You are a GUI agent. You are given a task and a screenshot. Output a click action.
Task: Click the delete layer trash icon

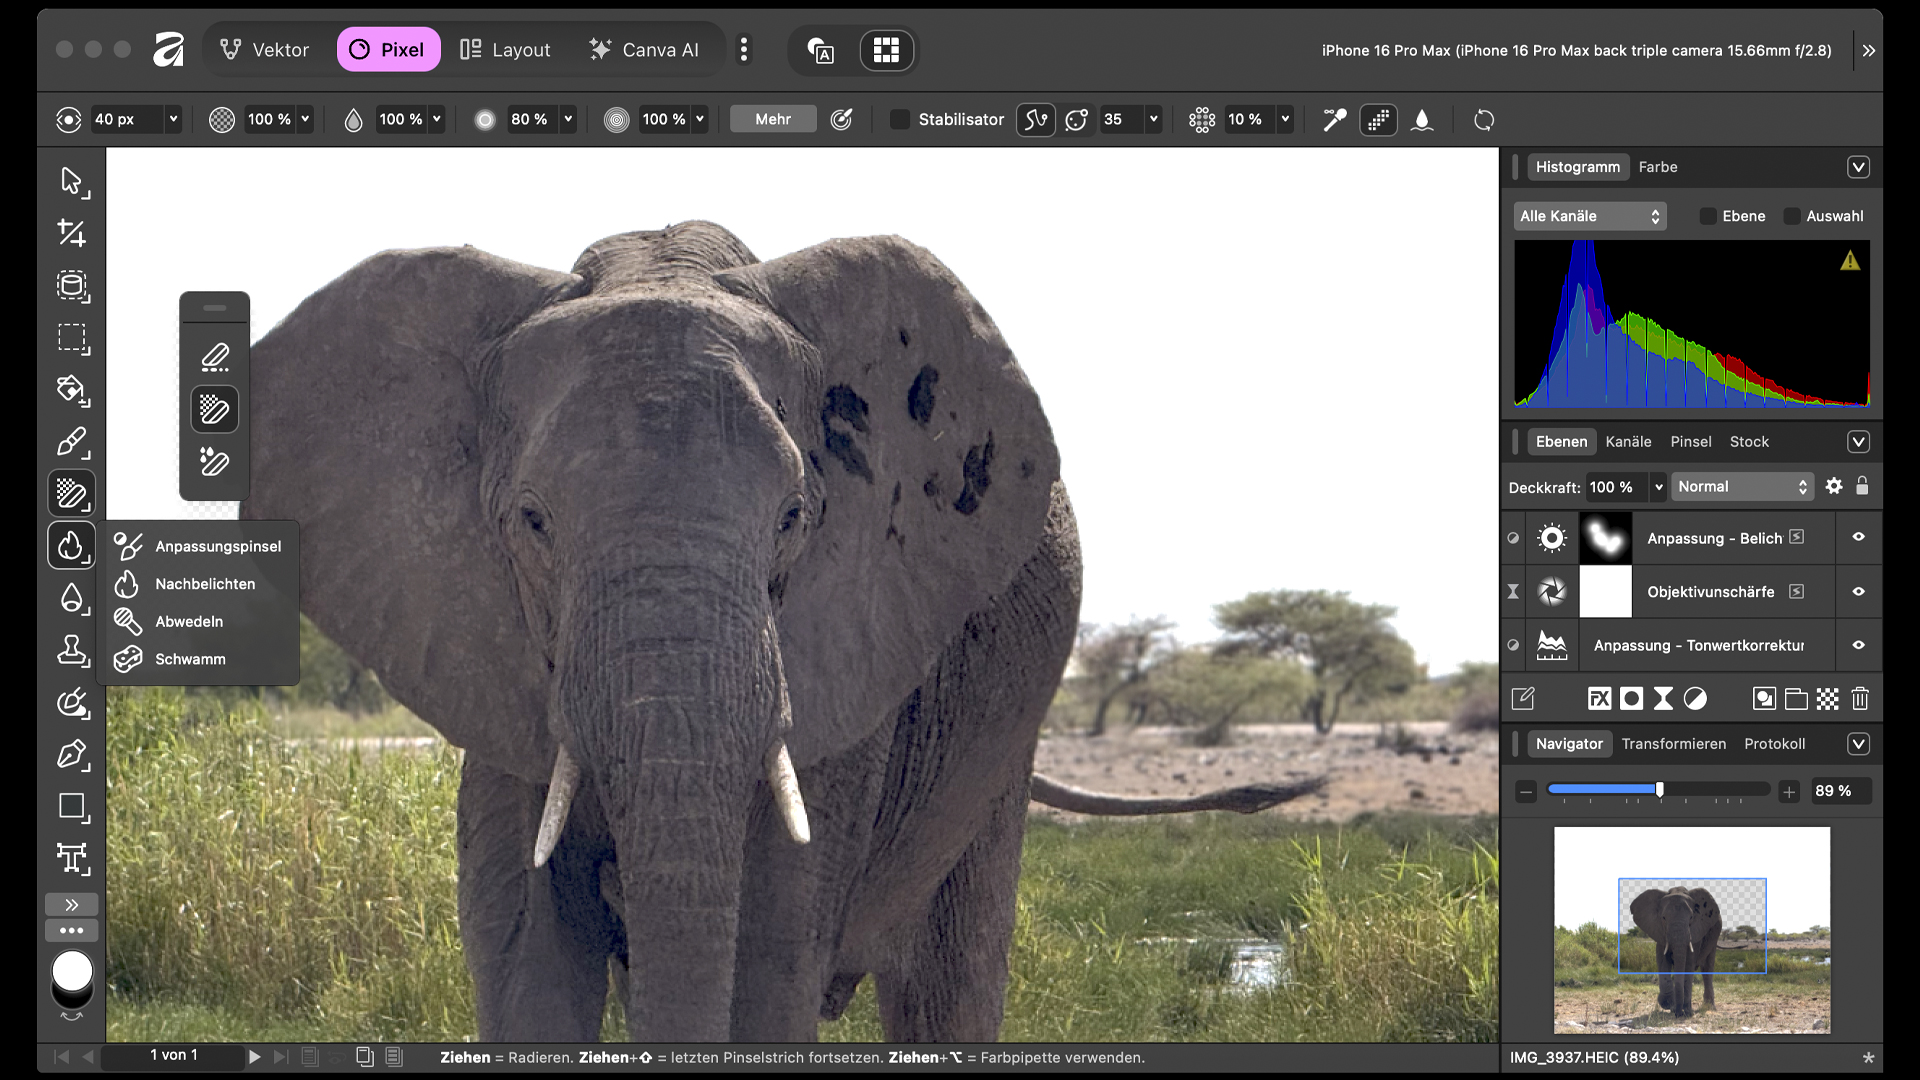click(x=1860, y=699)
